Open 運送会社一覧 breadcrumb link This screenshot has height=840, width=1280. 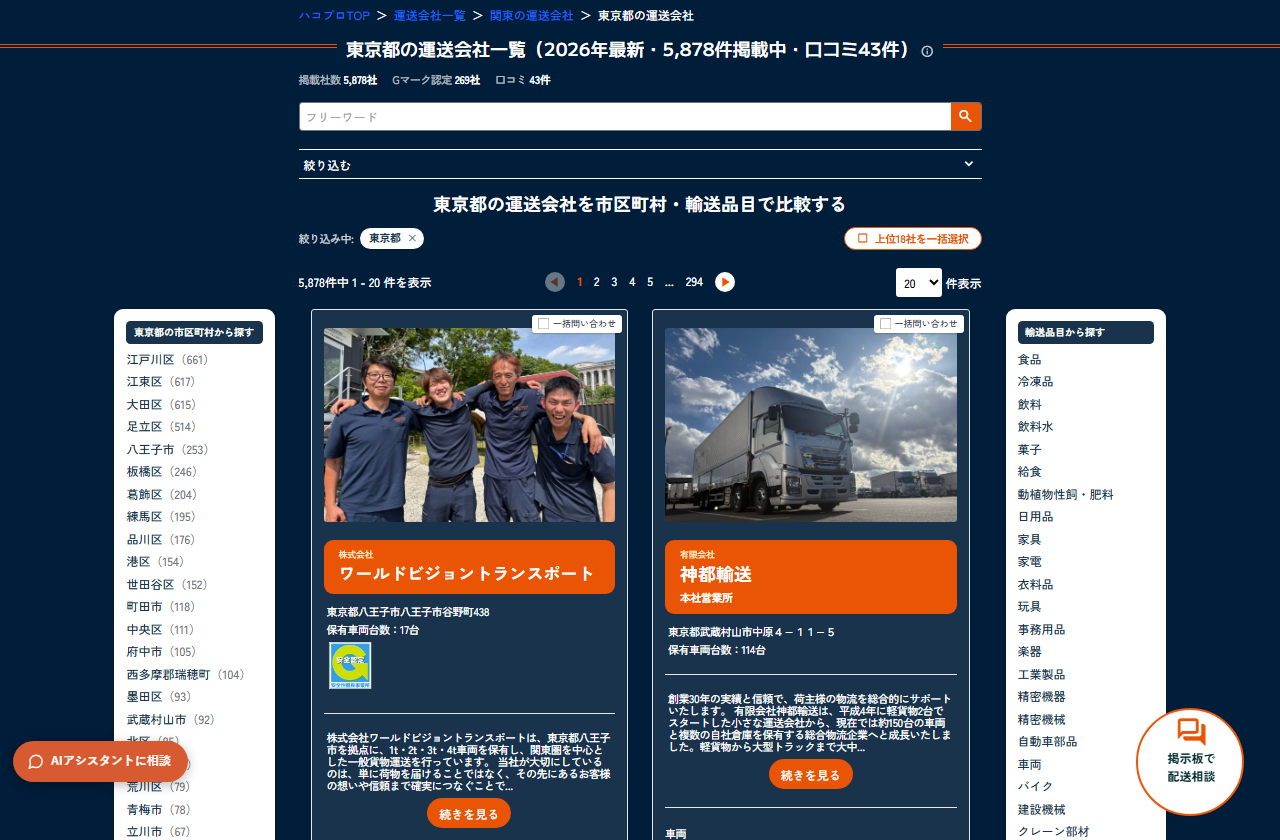click(x=430, y=16)
